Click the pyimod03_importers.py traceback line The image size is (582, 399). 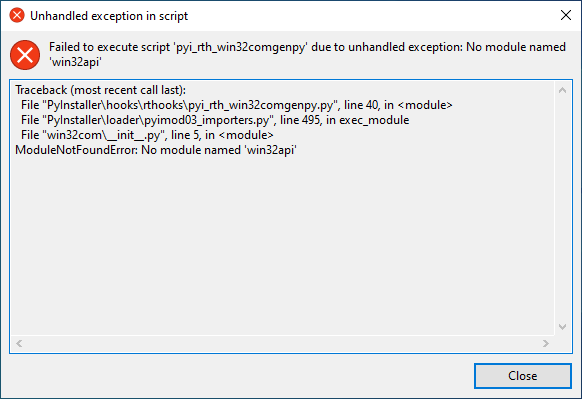tap(215, 120)
